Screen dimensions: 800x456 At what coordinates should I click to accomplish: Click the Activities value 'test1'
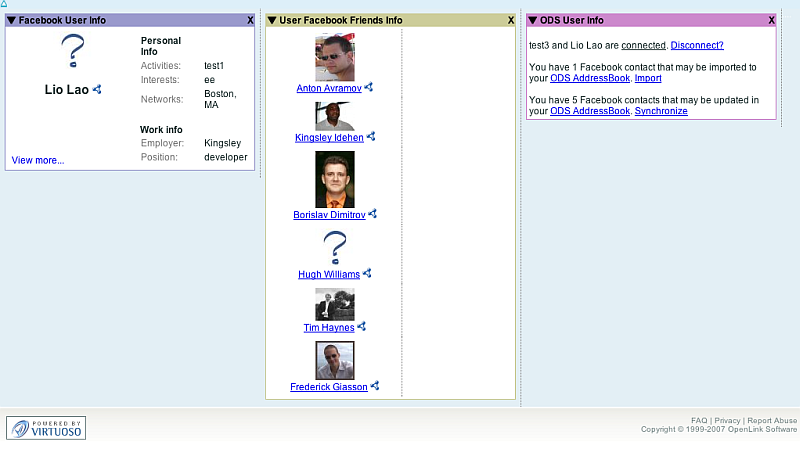click(x=214, y=66)
